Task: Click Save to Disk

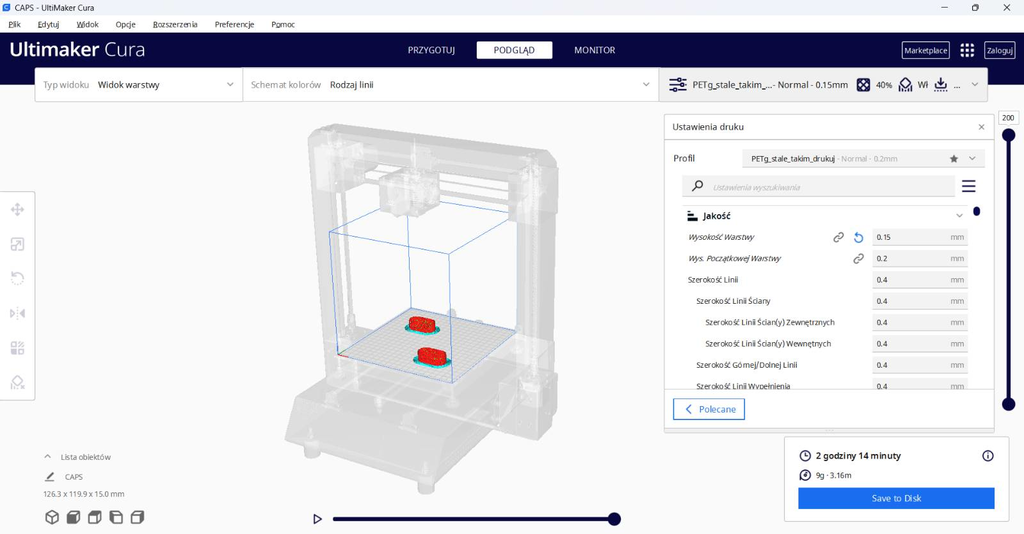Action: (x=896, y=498)
